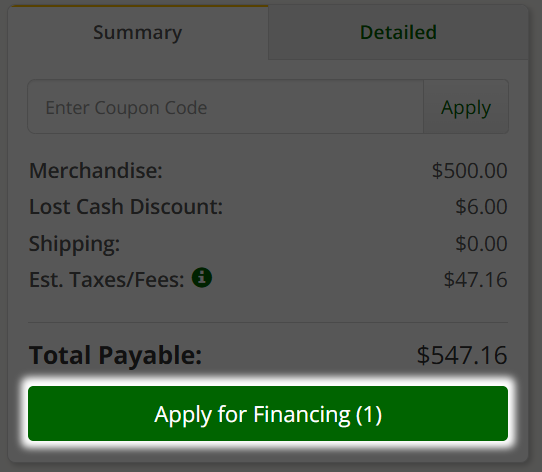This screenshot has height=472, width=542.
Task: Select the $0.00 shipping amount
Action: pos(481,243)
